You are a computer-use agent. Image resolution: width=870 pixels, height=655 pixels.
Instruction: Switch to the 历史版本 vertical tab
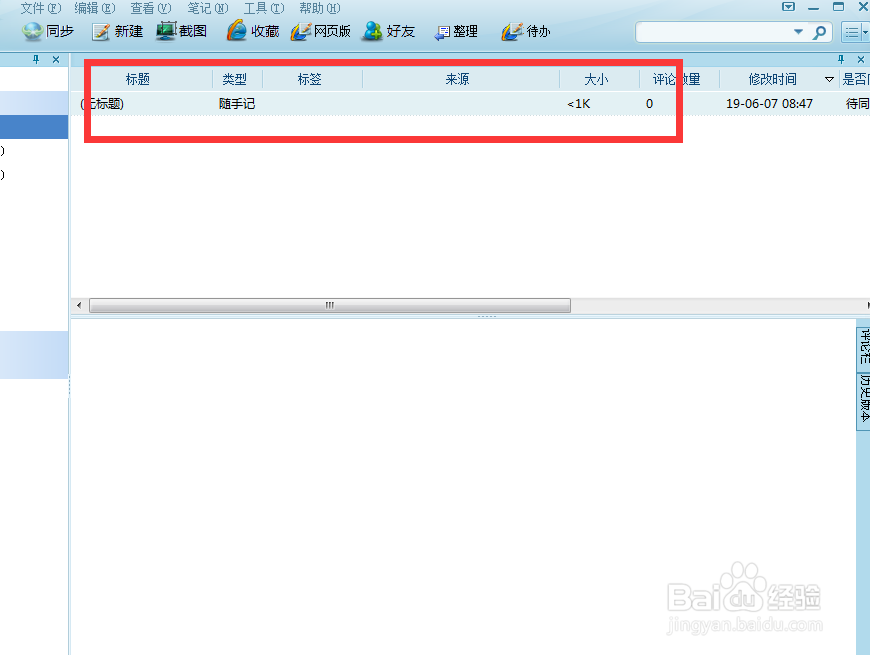pos(862,392)
